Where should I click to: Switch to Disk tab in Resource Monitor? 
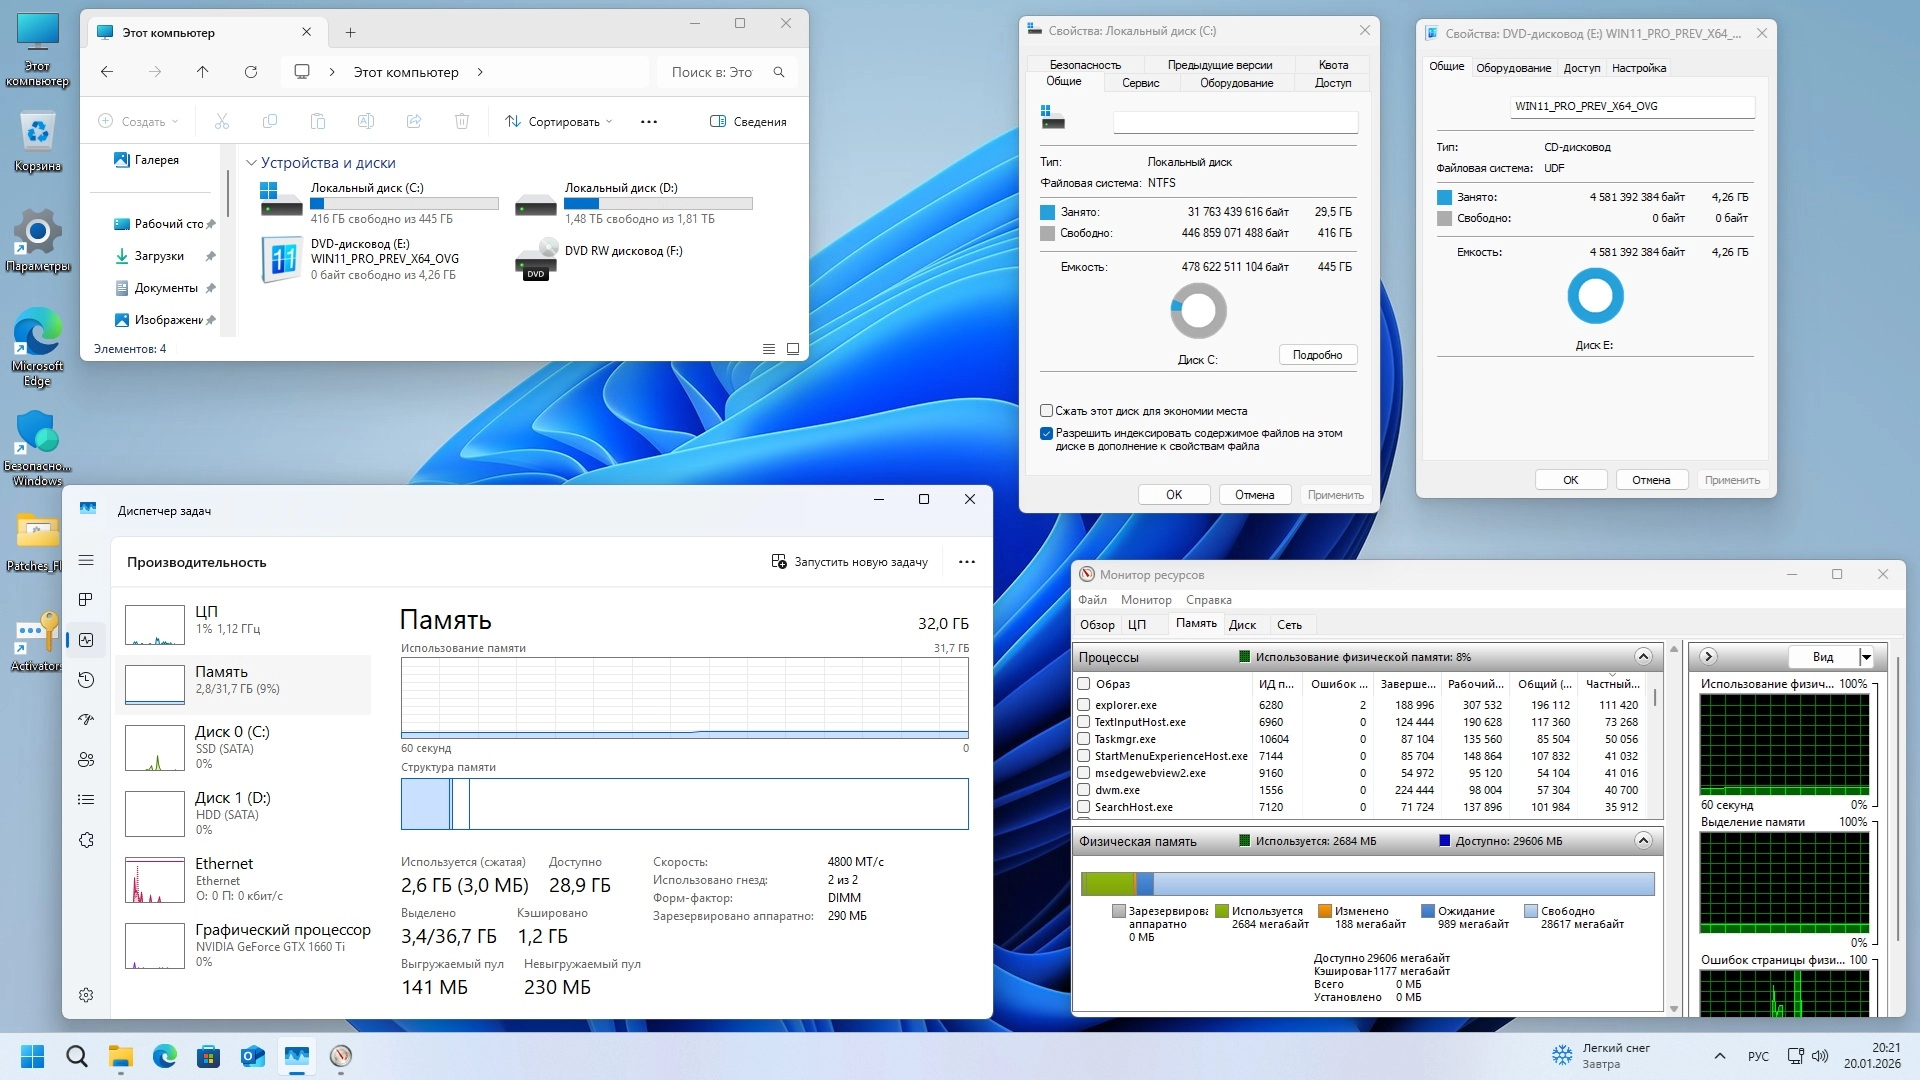[x=1242, y=625]
